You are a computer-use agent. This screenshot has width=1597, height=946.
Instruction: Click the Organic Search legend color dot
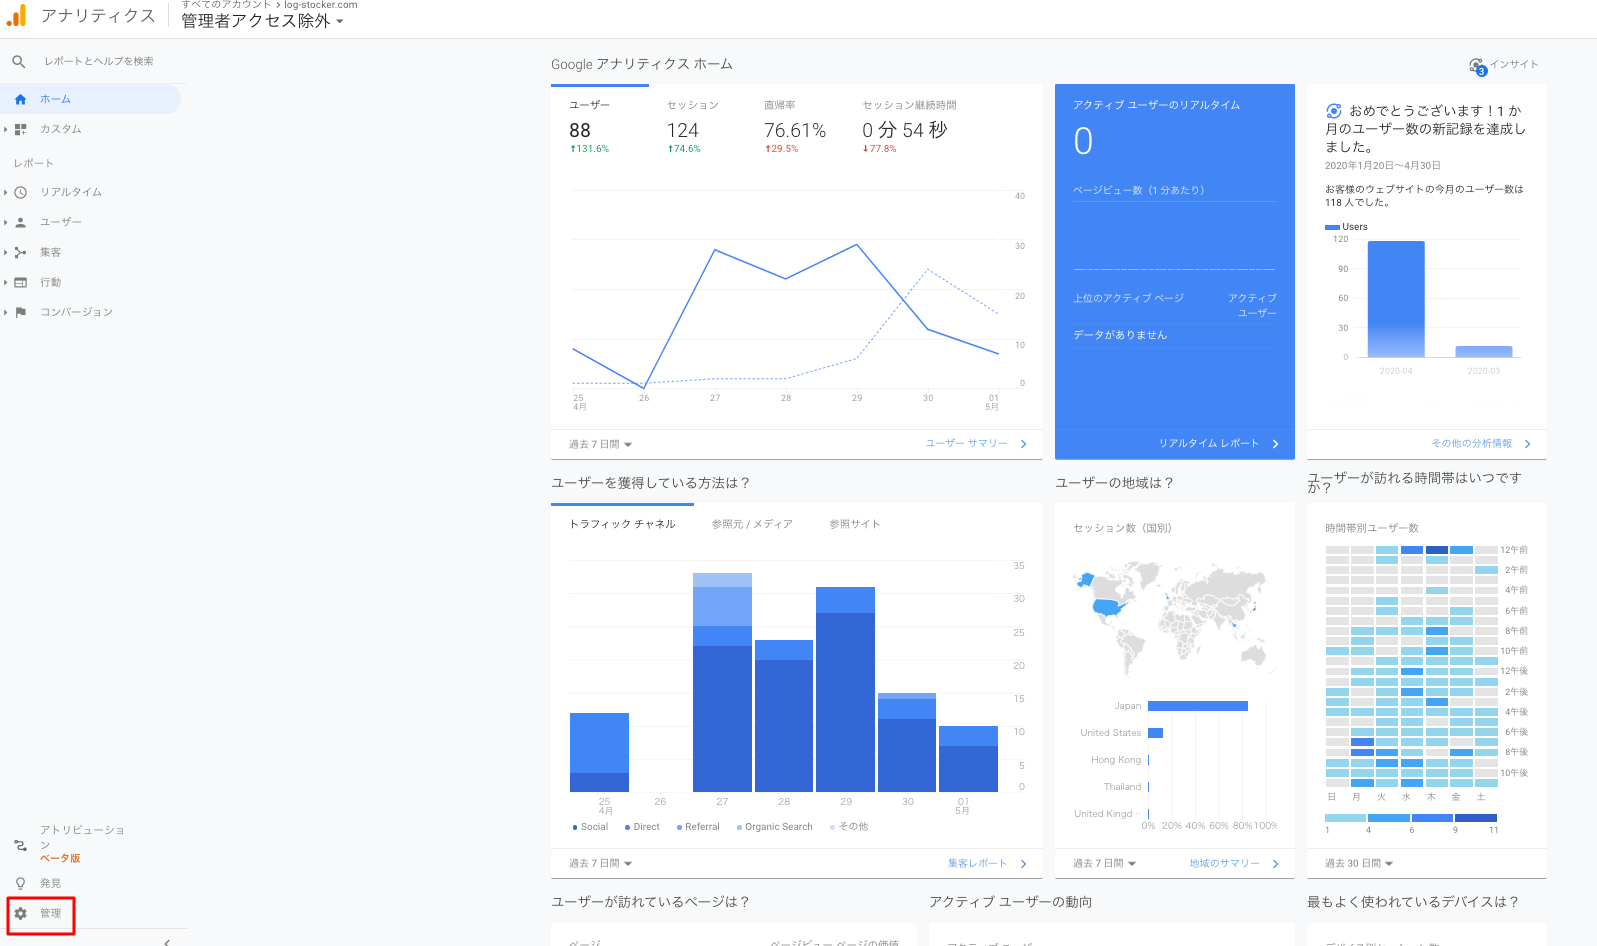point(739,827)
